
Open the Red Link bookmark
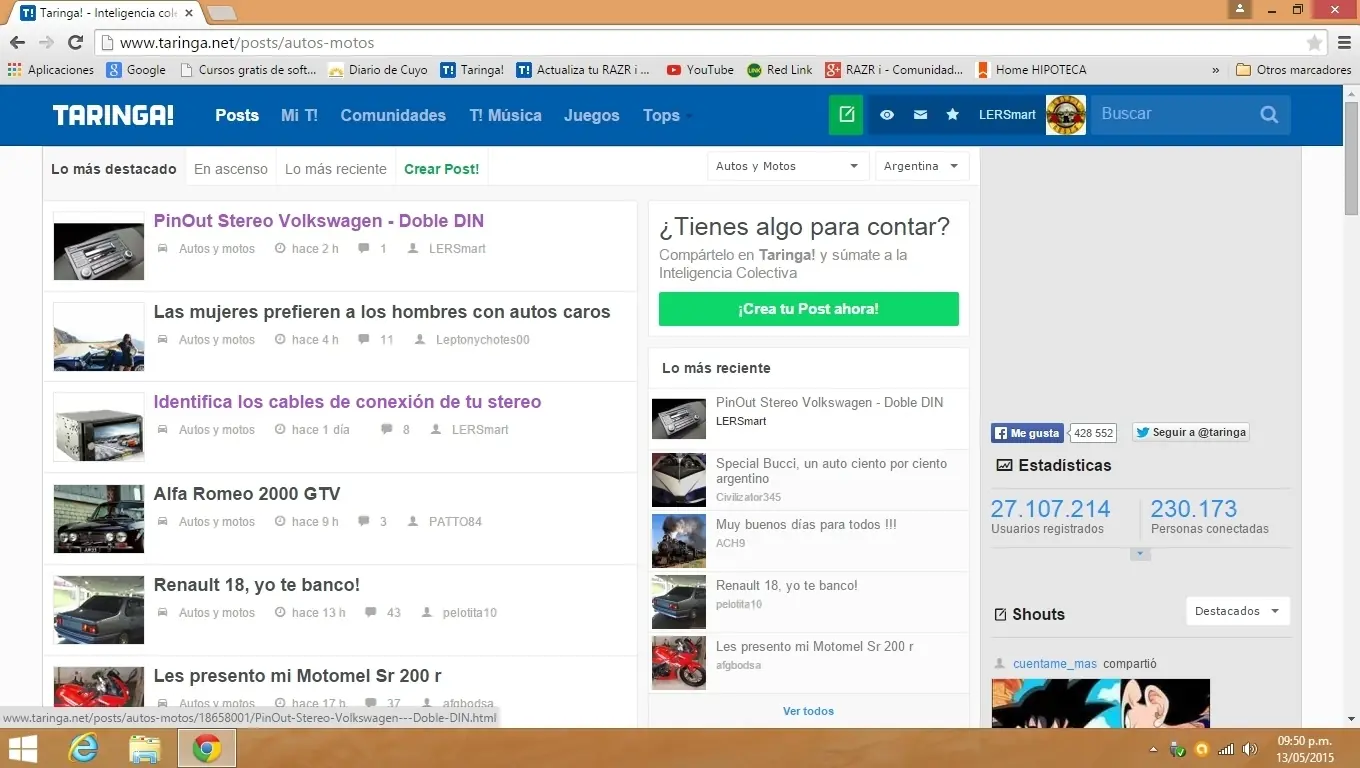(x=780, y=70)
